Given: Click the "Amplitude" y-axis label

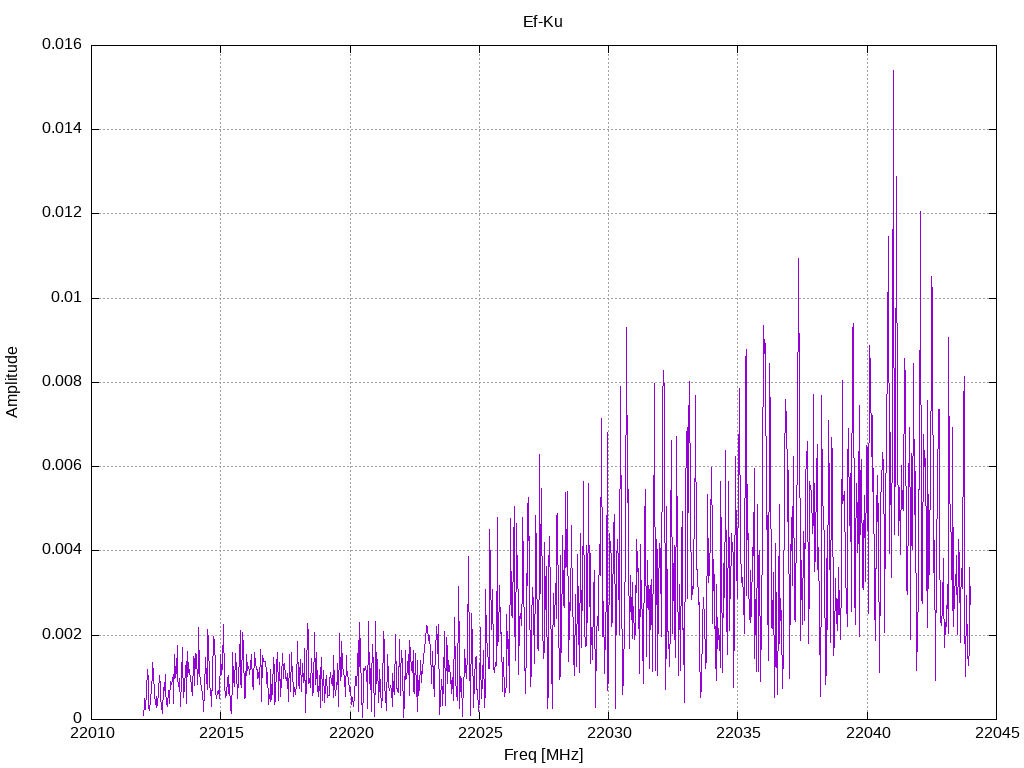Looking at the screenshot, I should (x=13, y=382).
